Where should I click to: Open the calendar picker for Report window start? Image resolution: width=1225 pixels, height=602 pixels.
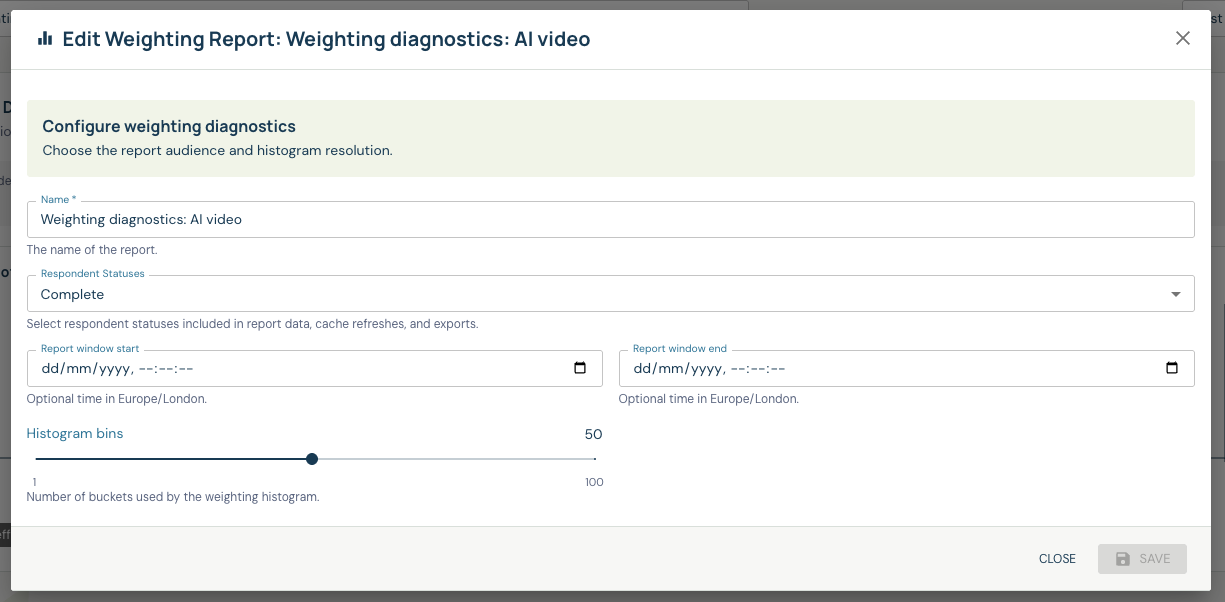(580, 368)
